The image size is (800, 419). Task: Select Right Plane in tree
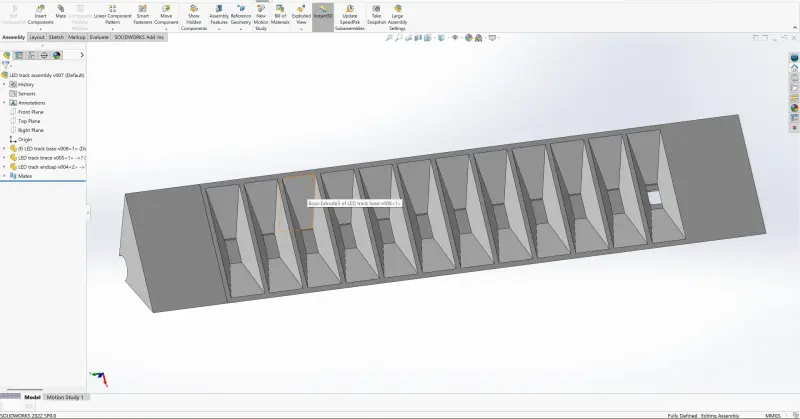pos(31,130)
